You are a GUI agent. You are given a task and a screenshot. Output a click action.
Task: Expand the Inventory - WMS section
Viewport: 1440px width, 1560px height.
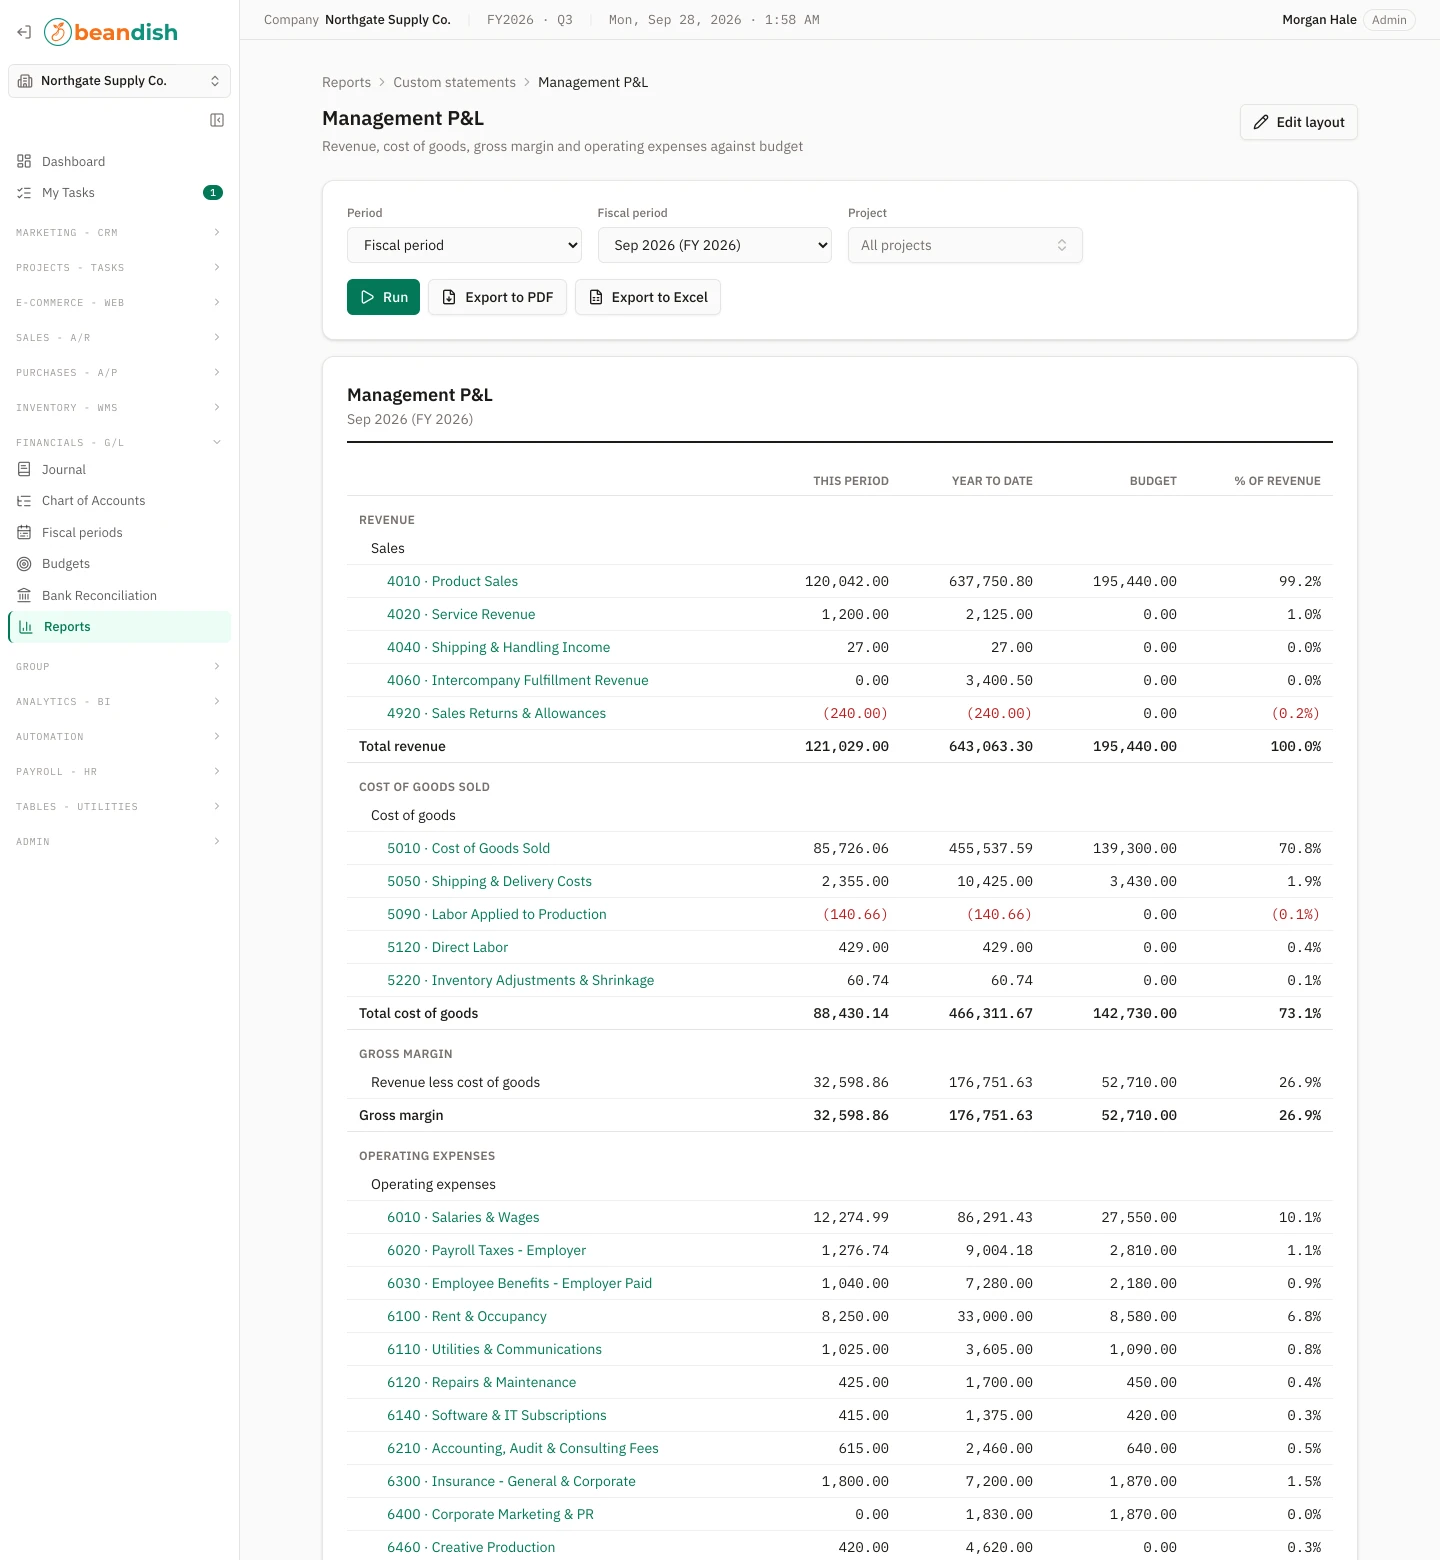pyautogui.click(x=119, y=408)
